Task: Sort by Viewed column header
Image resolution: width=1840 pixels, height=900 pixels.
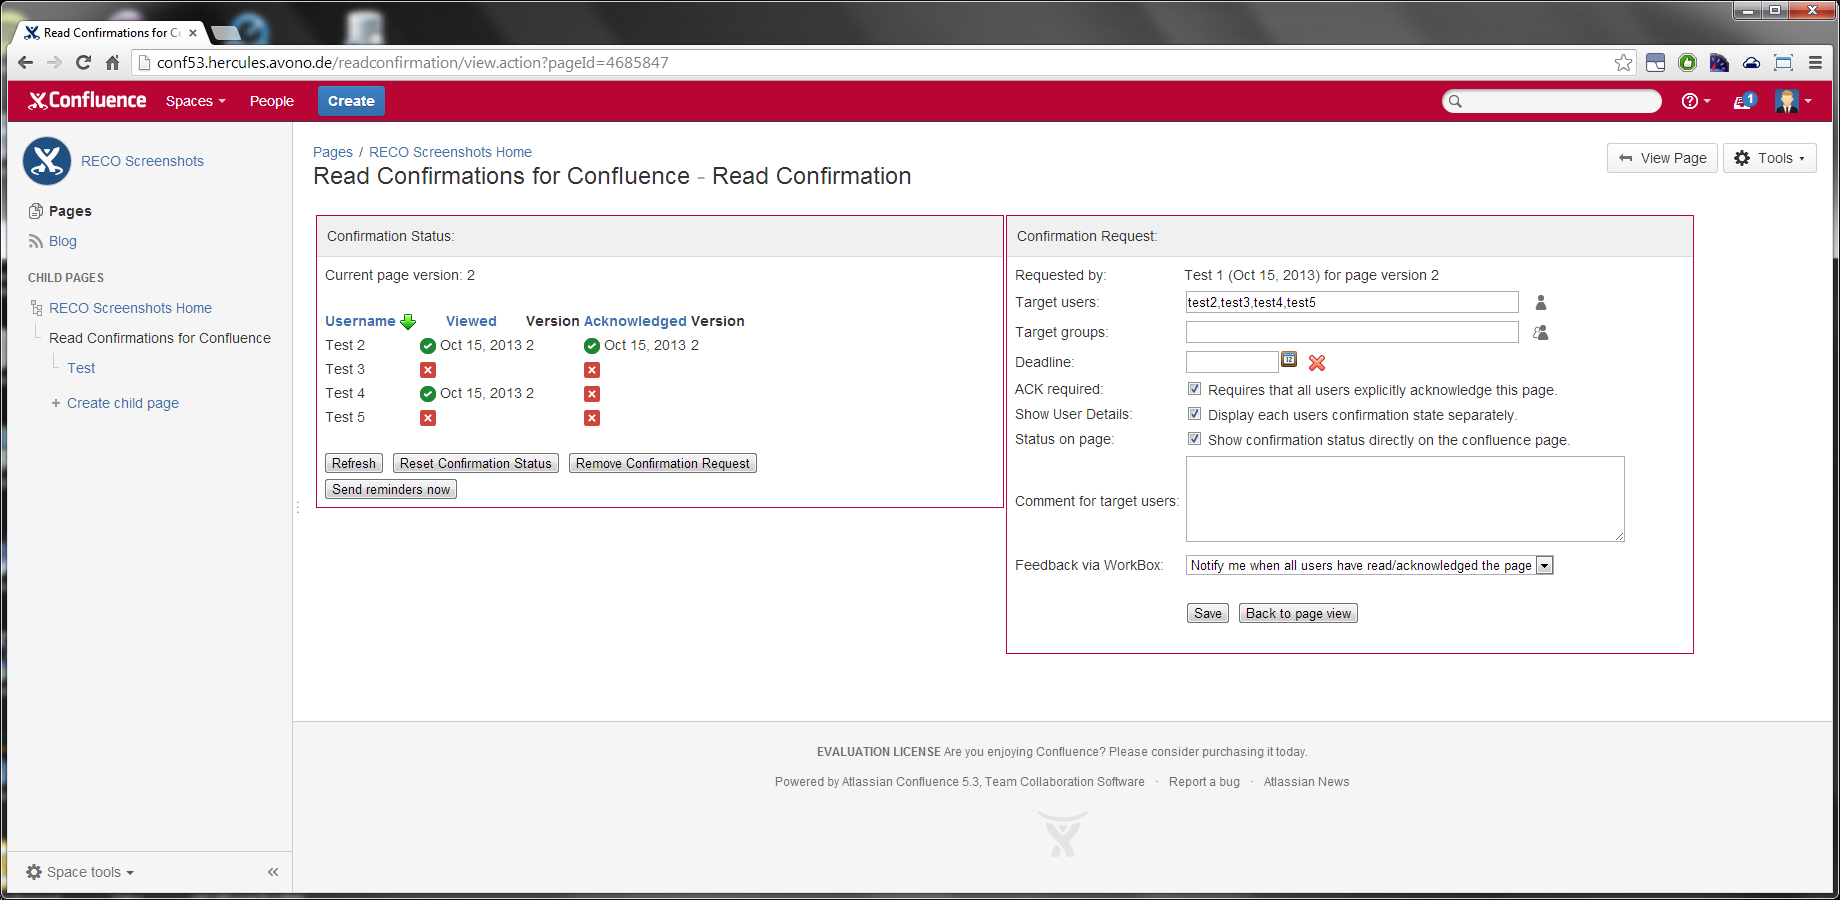Action: pyautogui.click(x=471, y=321)
